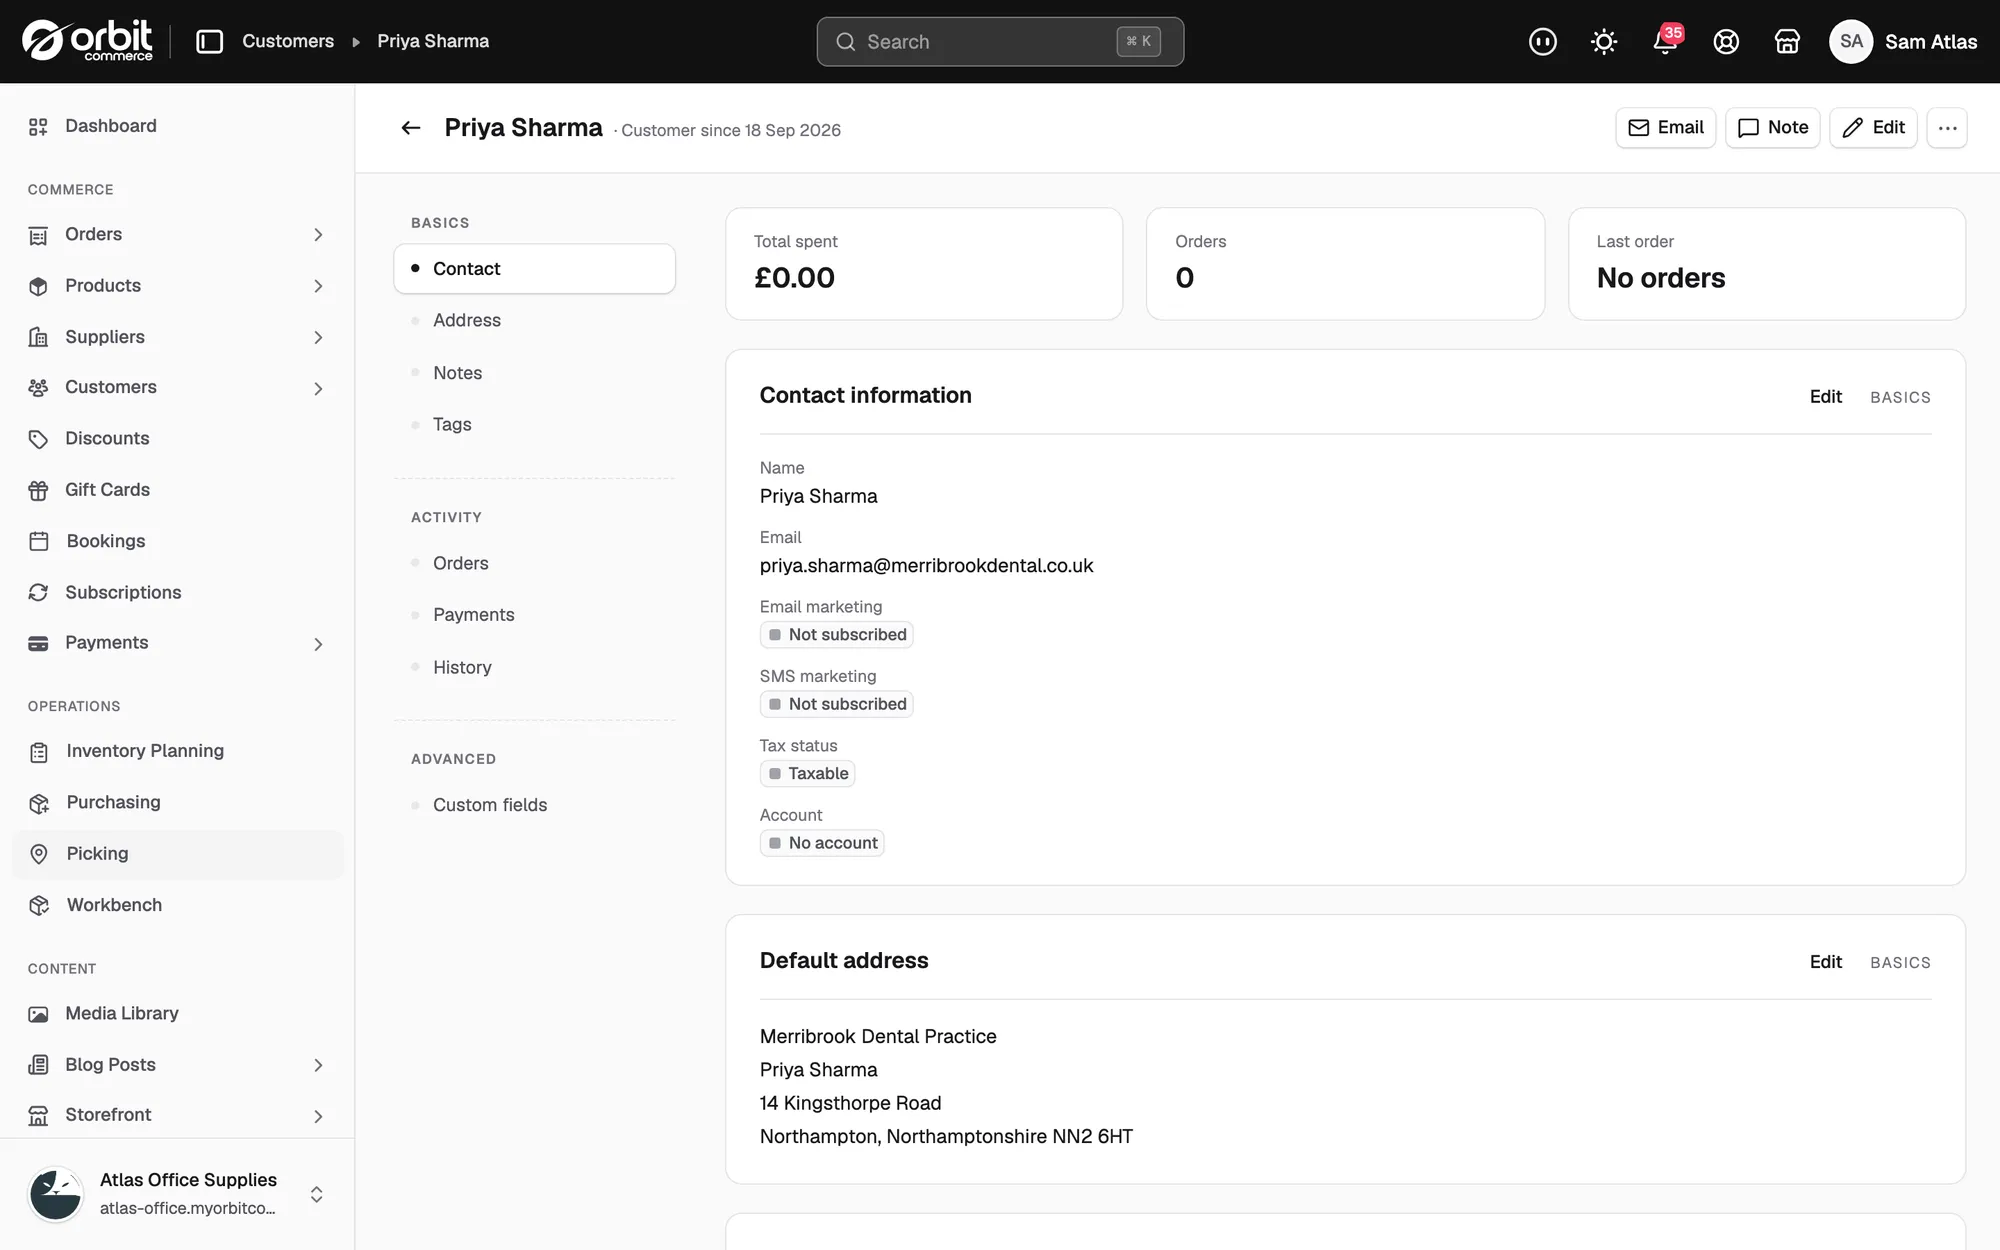Image resolution: width=2000 pixels, height=1250 pixels.
Task: Expand the Storefront sidebar chevron
Action: (x=318, y=1116)
